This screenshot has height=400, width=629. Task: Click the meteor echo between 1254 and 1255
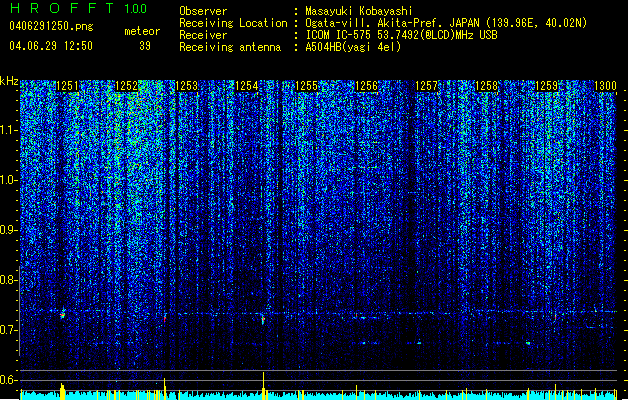[x=263, y=319]
